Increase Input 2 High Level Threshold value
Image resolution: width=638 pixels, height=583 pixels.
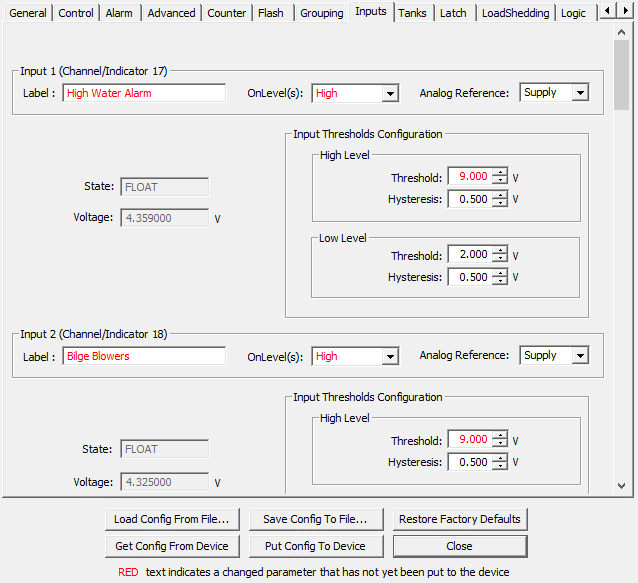[x=500, y=435]
